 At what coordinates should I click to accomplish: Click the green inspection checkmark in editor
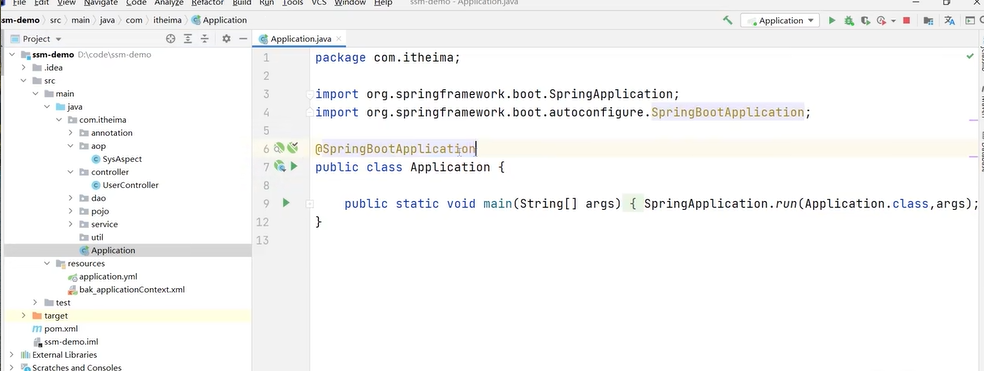[970, 56]
